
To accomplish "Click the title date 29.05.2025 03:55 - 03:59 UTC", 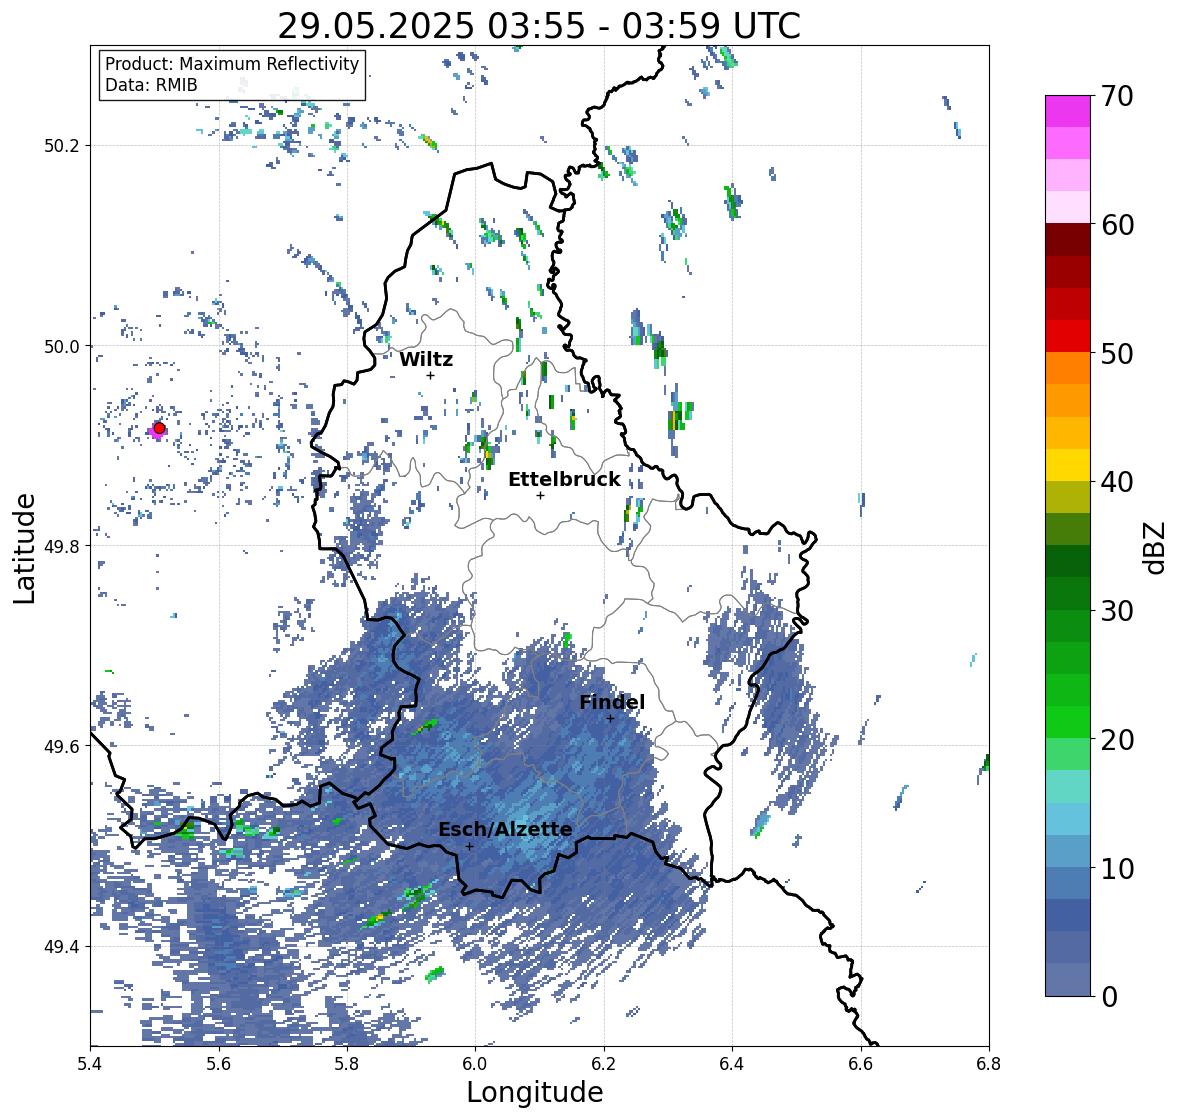I will tap(539, 26).
